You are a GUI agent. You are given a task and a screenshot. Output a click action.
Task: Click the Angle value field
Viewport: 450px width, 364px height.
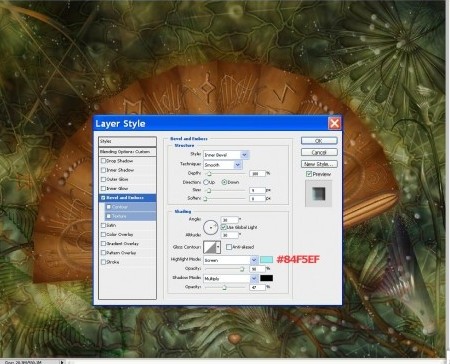(230, 220)
